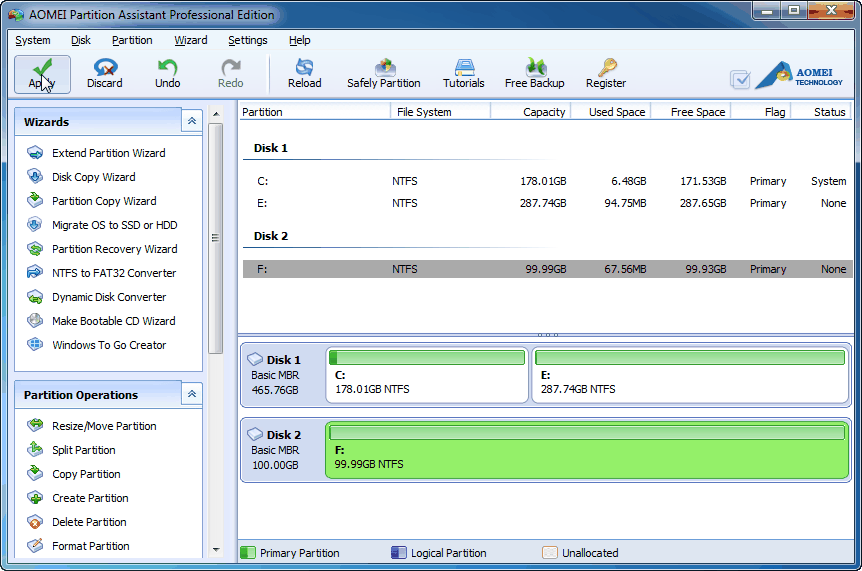Screen dimensions: 862x571
Task: Click Unallocated legend color swatch
Action: click(550, 552)
